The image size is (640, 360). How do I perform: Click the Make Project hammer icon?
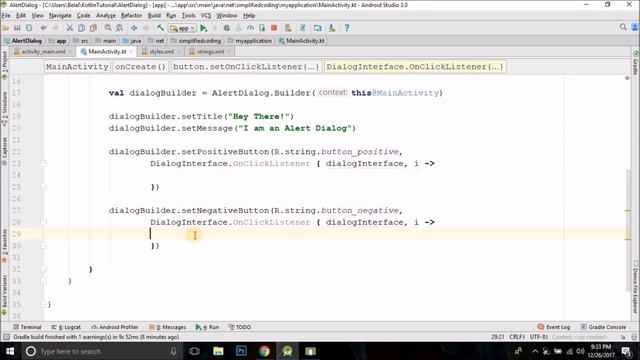tap(160, 28)
